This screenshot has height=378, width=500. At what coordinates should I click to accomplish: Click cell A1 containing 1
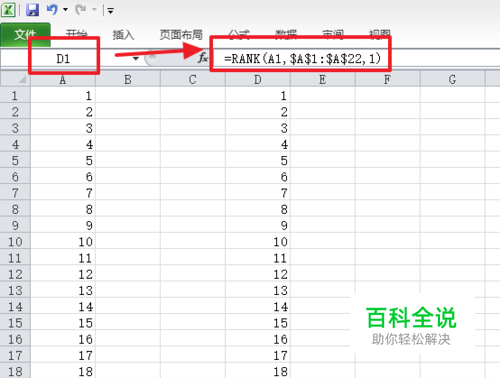click(x=63, y=95)
